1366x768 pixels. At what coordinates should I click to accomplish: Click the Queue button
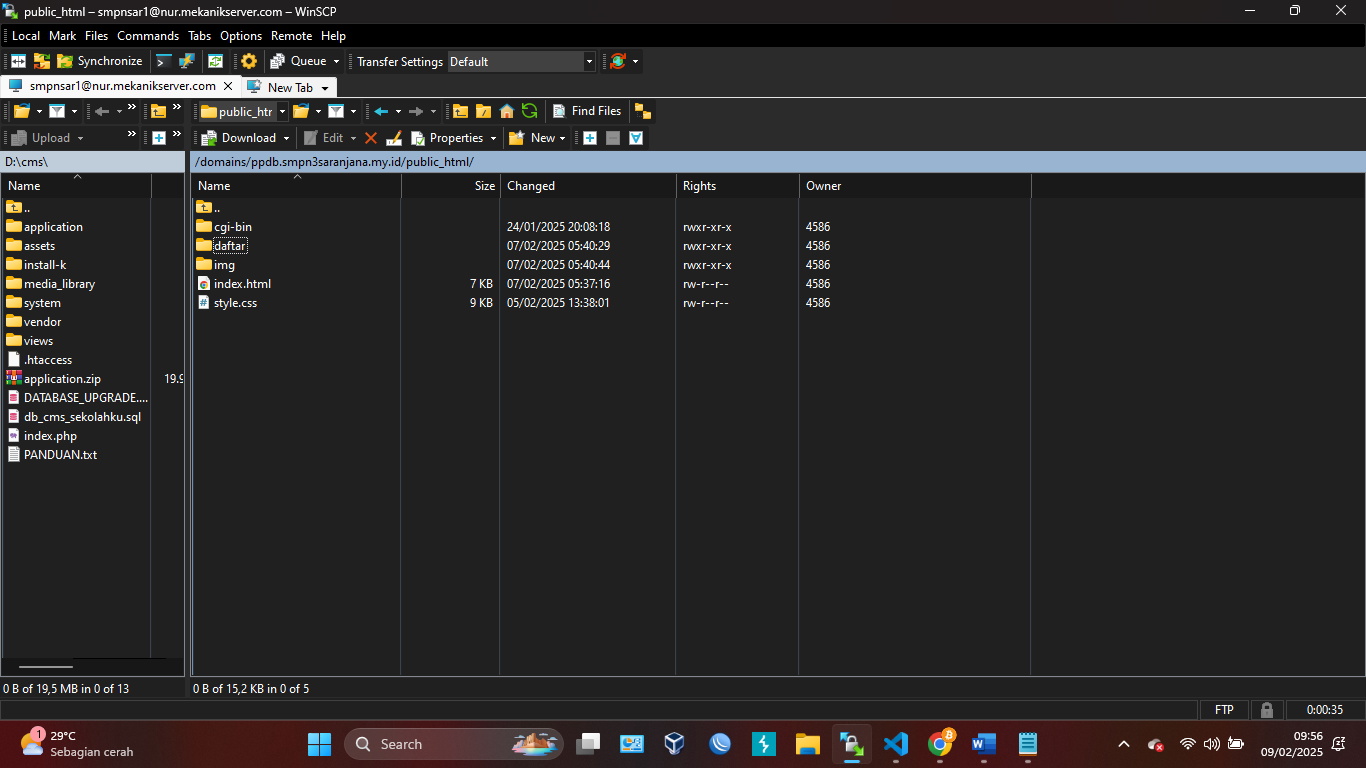[x=298, y=61]
